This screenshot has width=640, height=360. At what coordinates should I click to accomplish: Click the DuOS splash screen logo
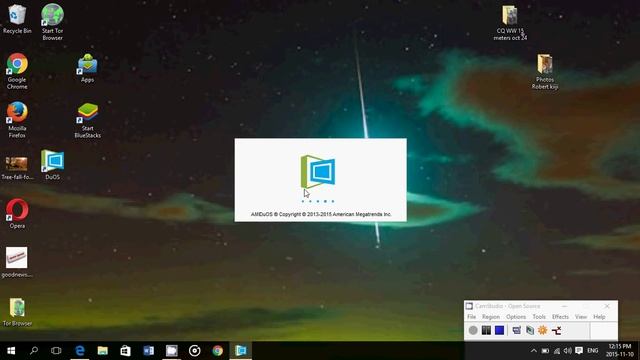318,172
